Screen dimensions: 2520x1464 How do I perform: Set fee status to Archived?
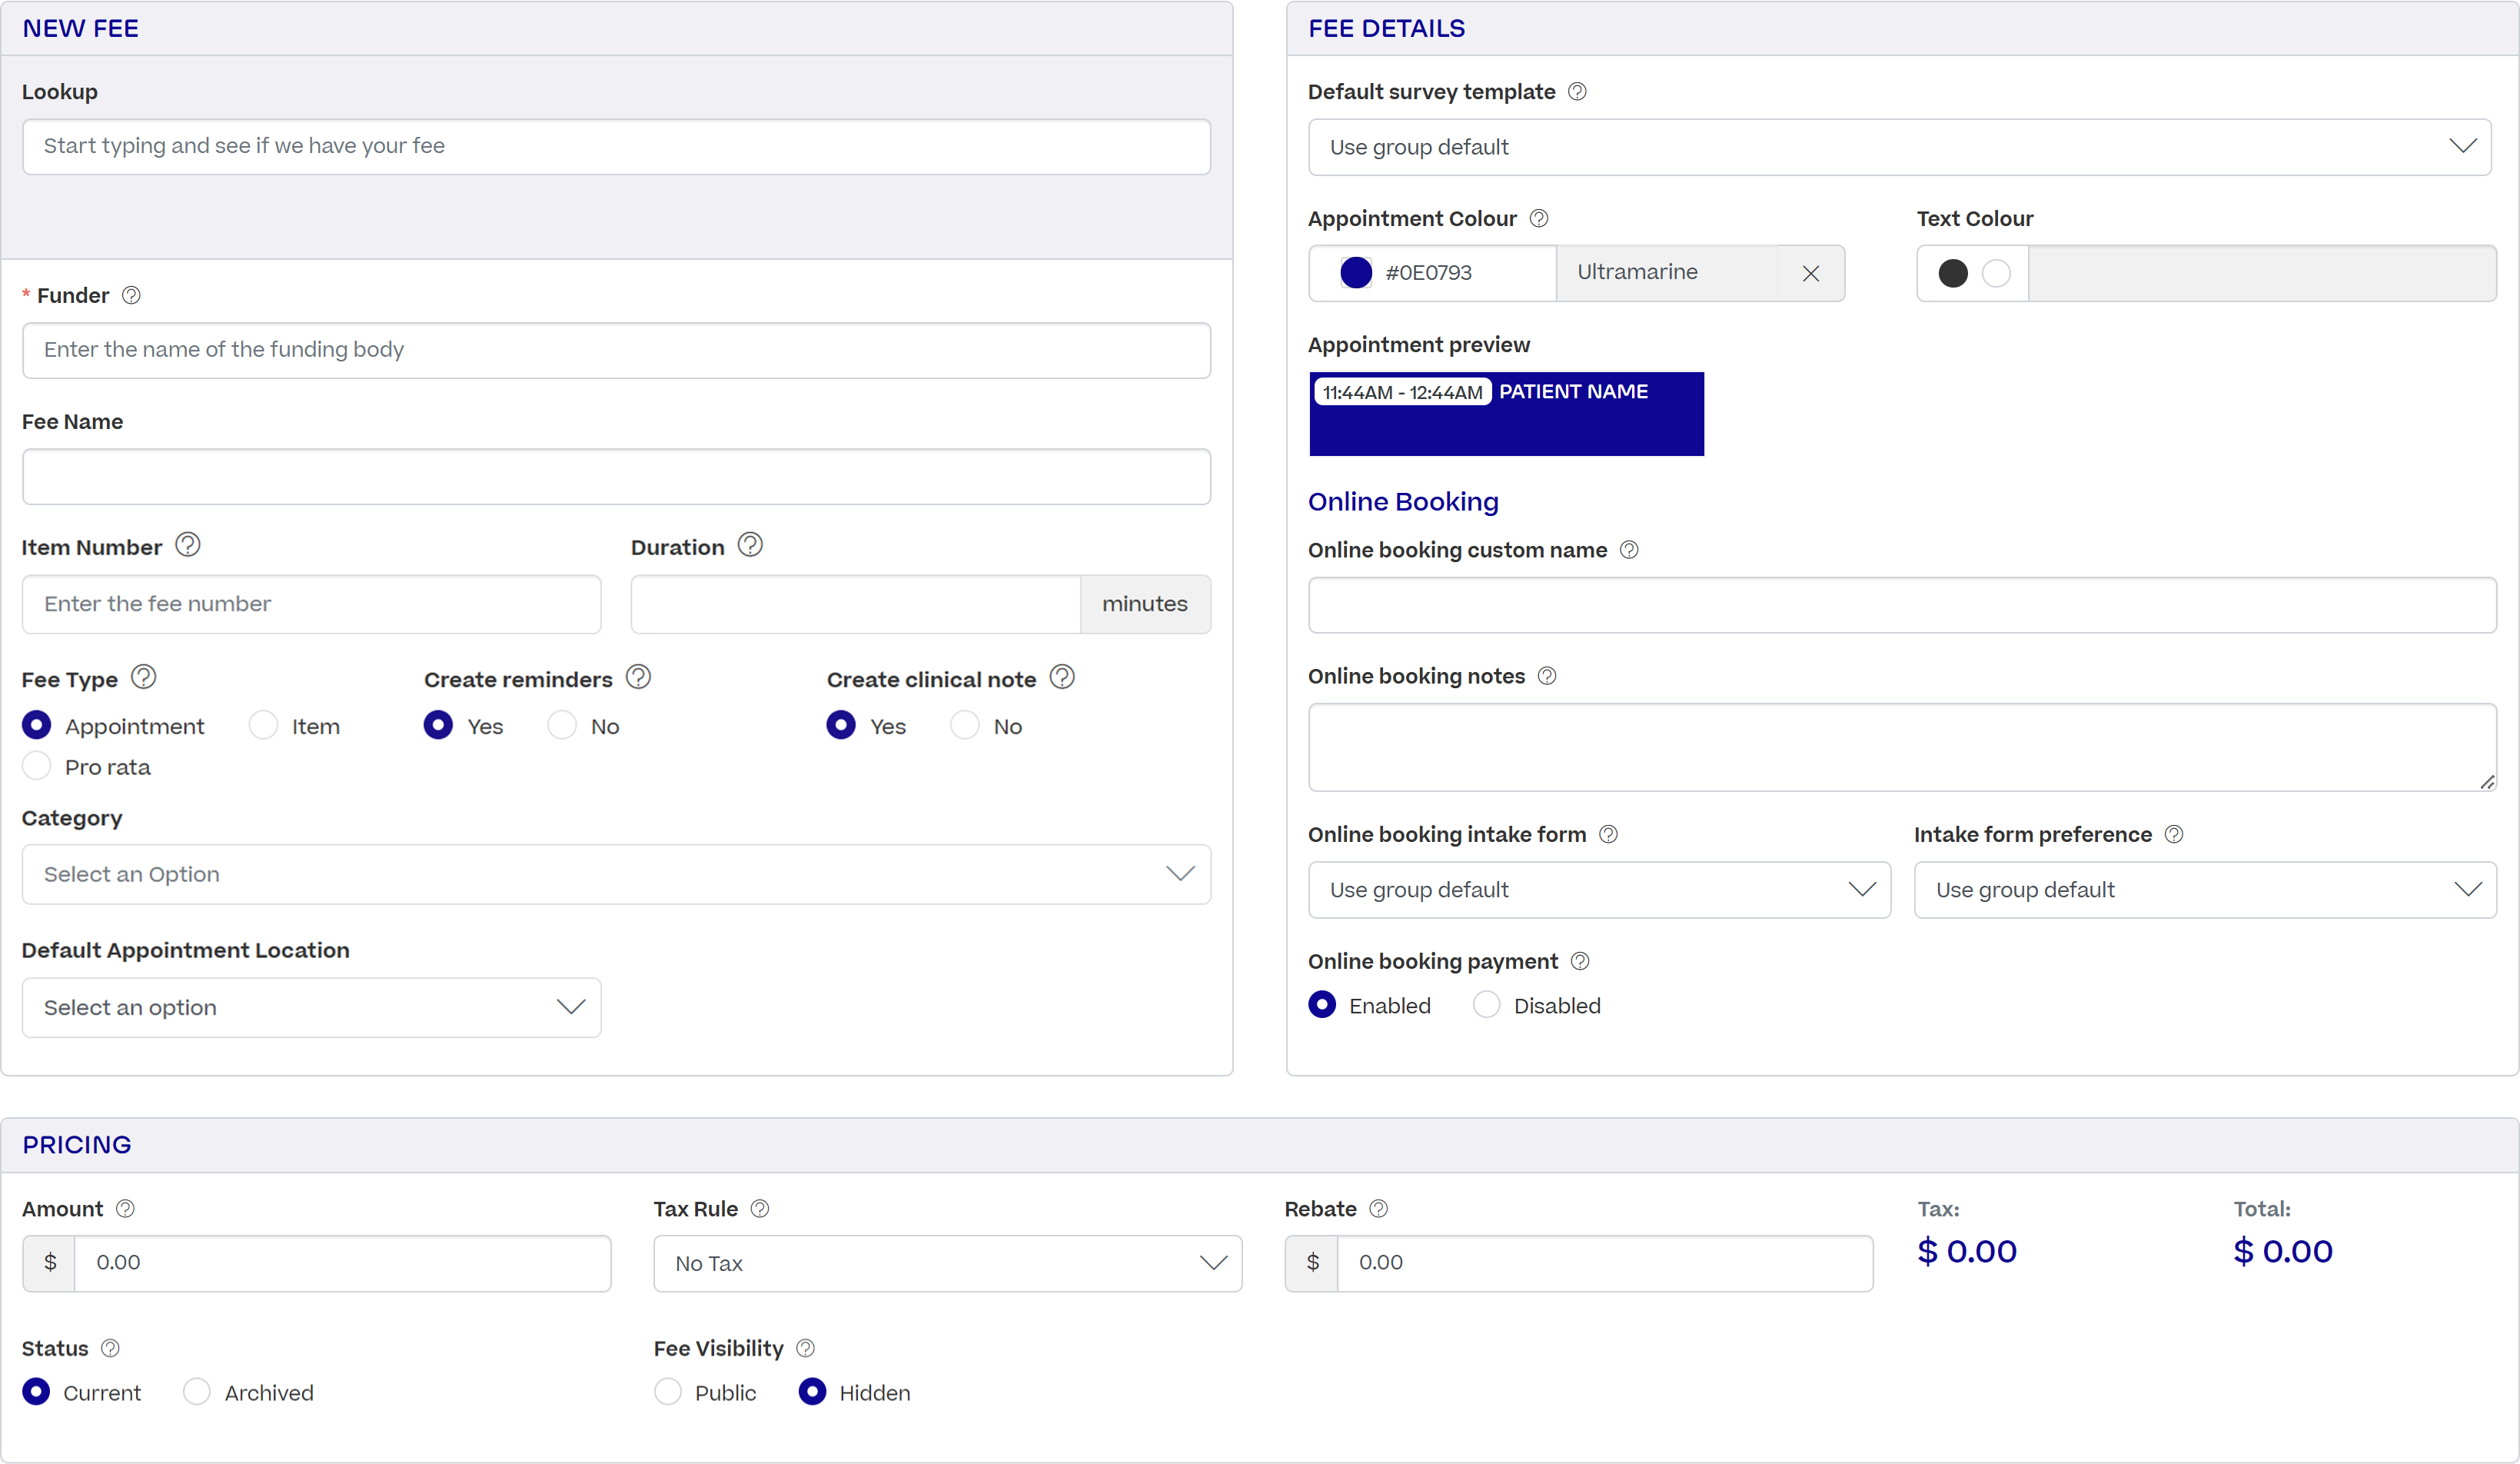coord(196,1391)
